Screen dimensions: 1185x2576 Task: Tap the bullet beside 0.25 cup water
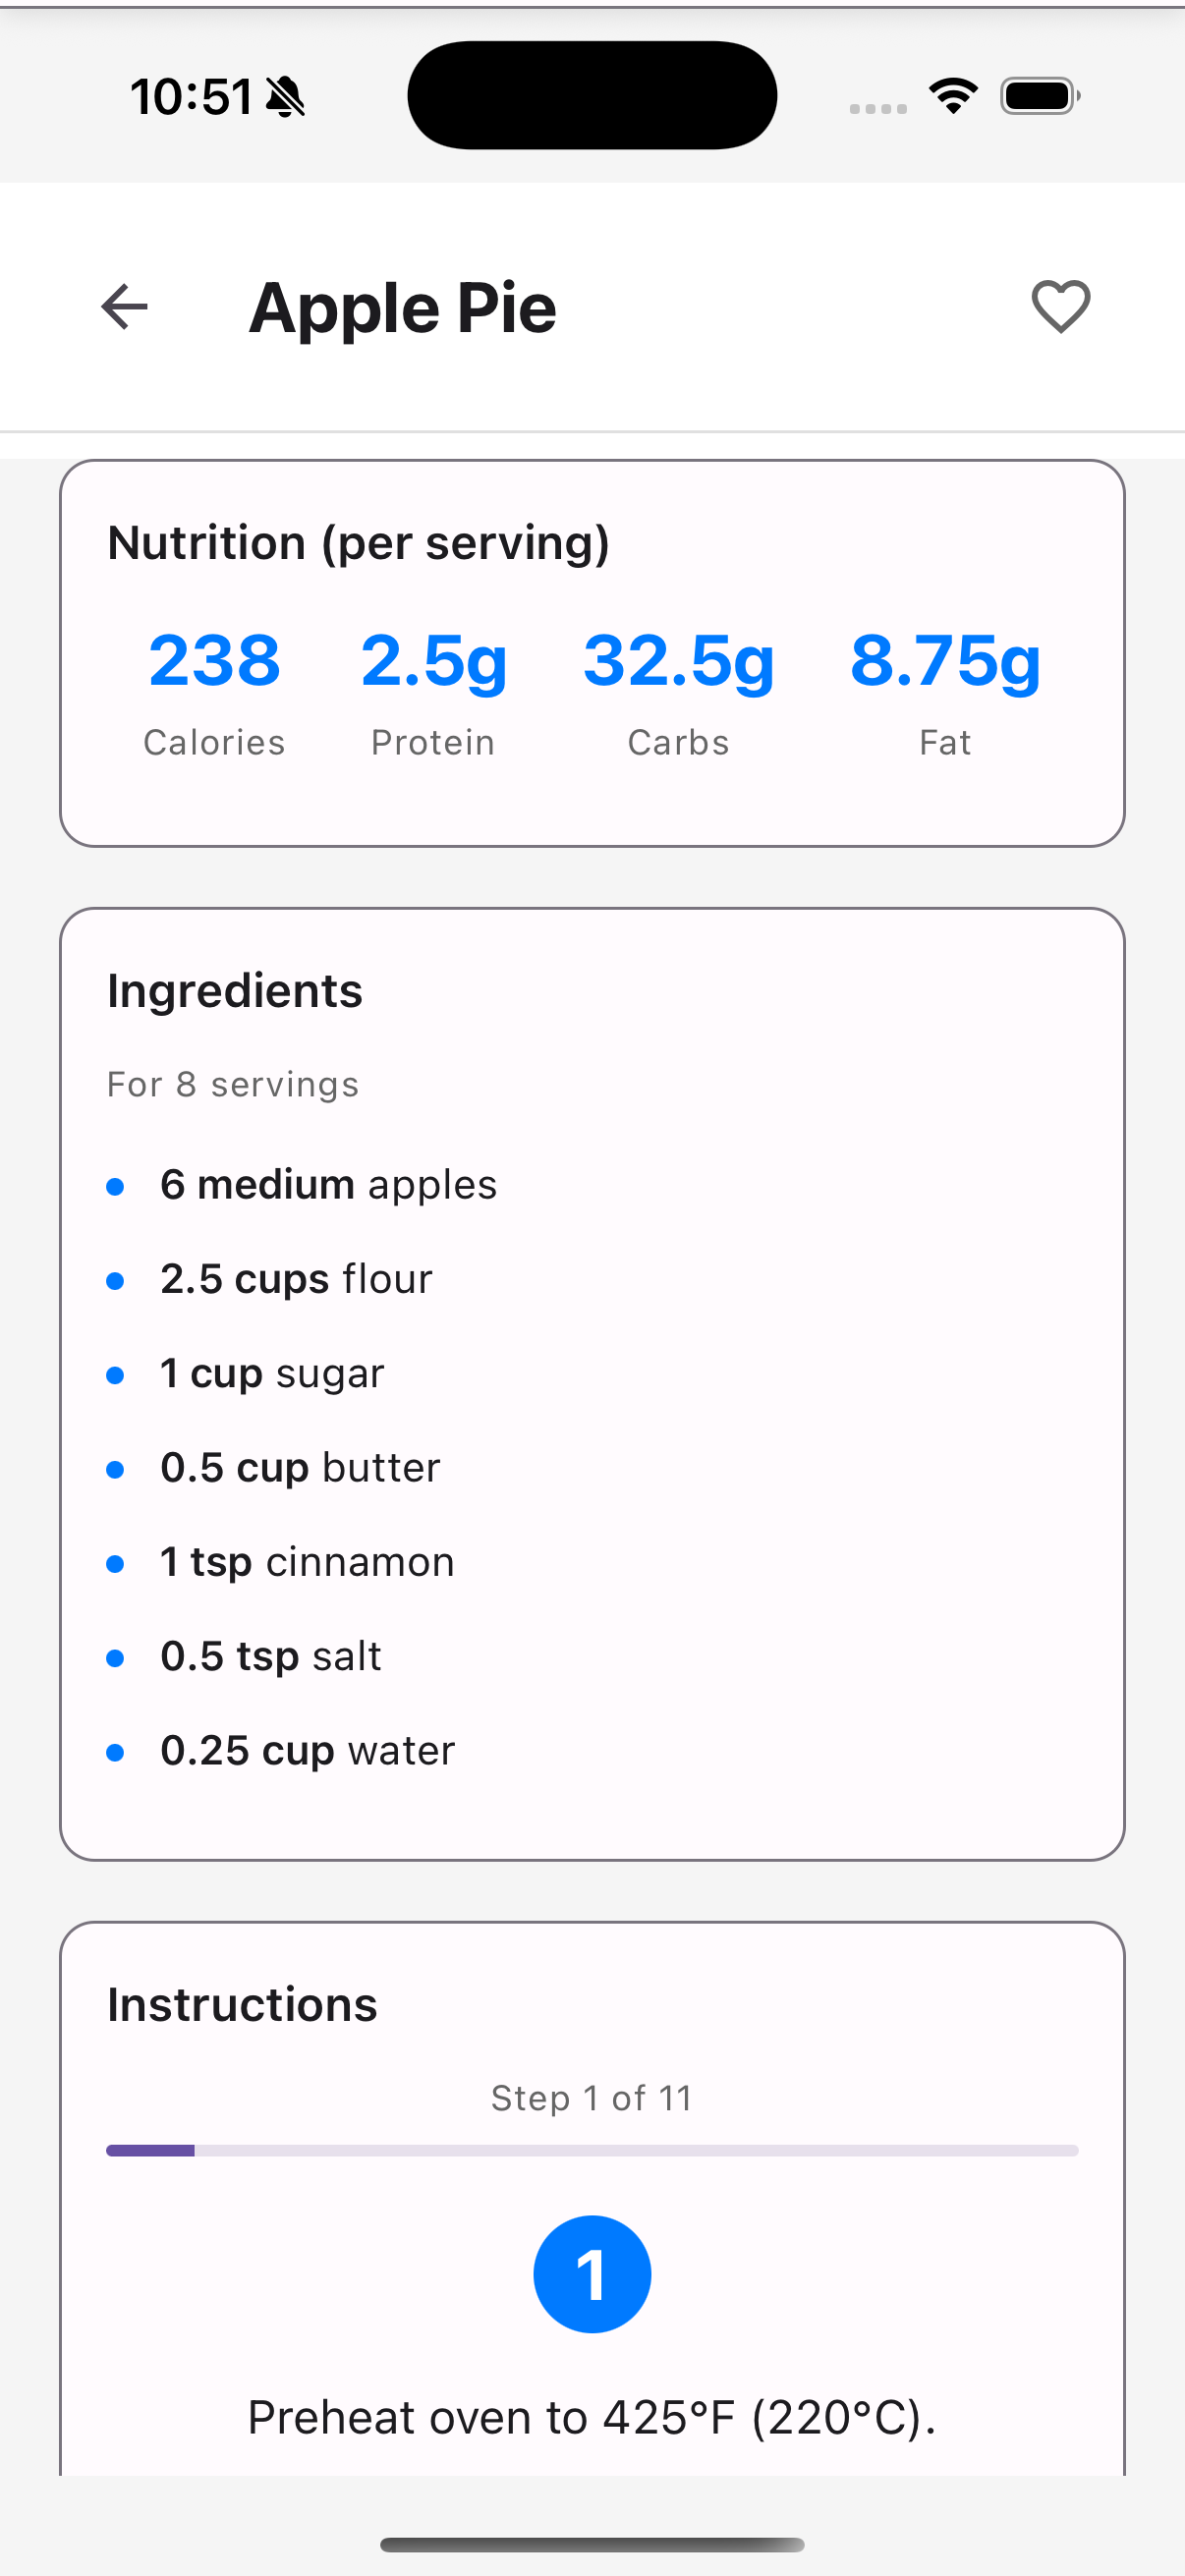tap(115, 1752)
